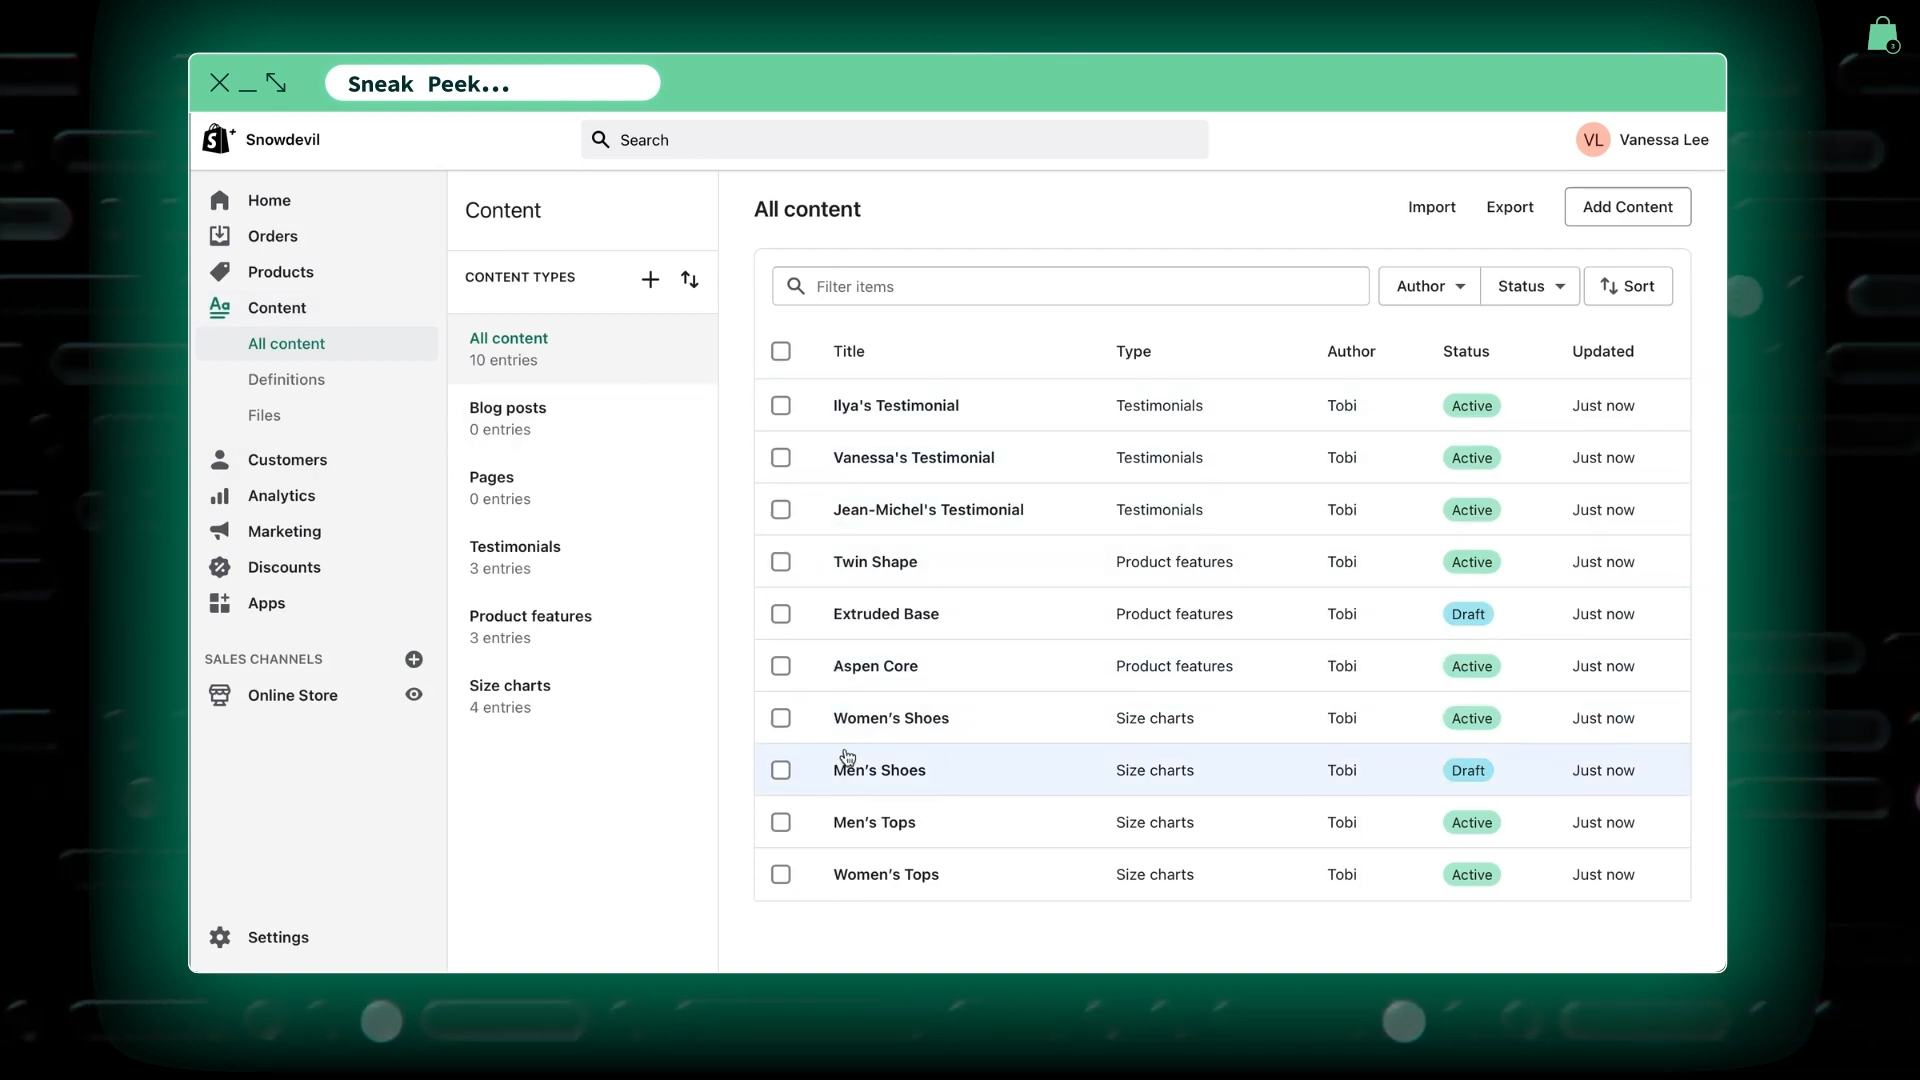Check the Men's Tops row checkbox

click(781, 822)
